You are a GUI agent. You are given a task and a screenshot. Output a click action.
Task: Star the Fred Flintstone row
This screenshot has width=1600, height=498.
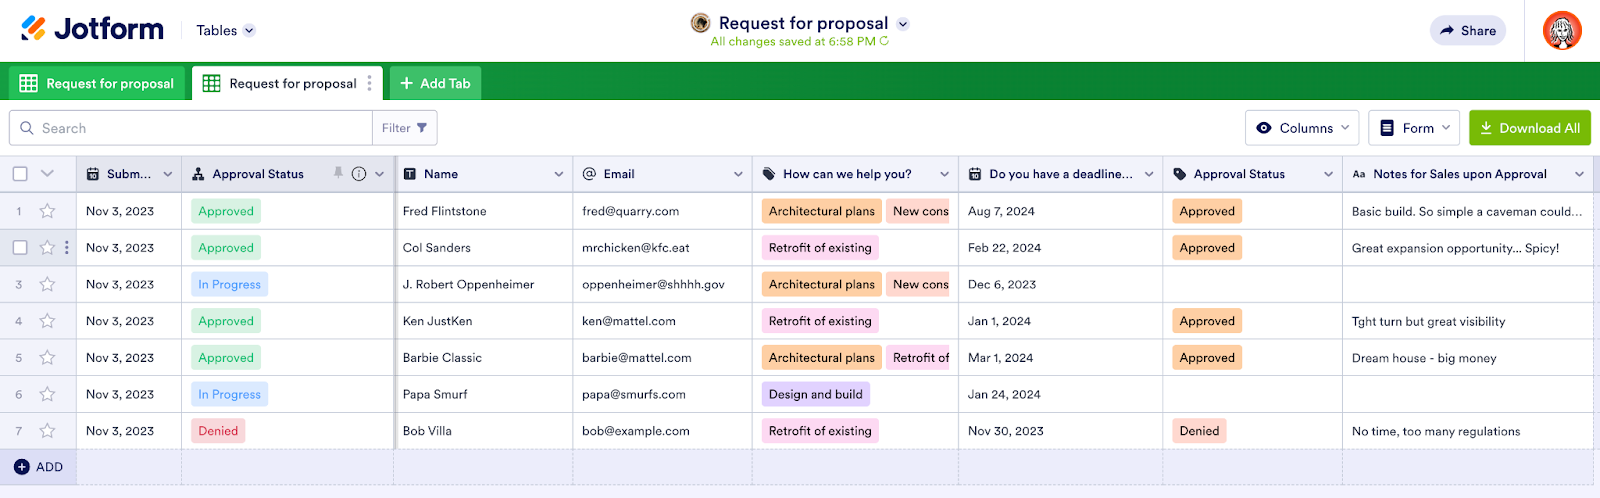click(47, 211)
